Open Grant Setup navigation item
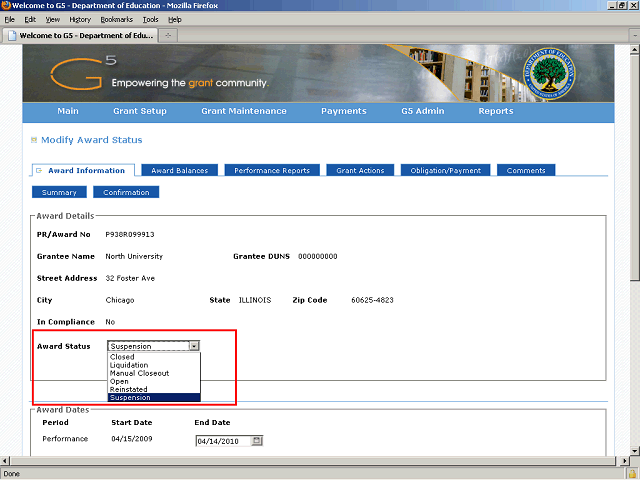This screenshot has width=640, height=480. (x=140, y=111)
